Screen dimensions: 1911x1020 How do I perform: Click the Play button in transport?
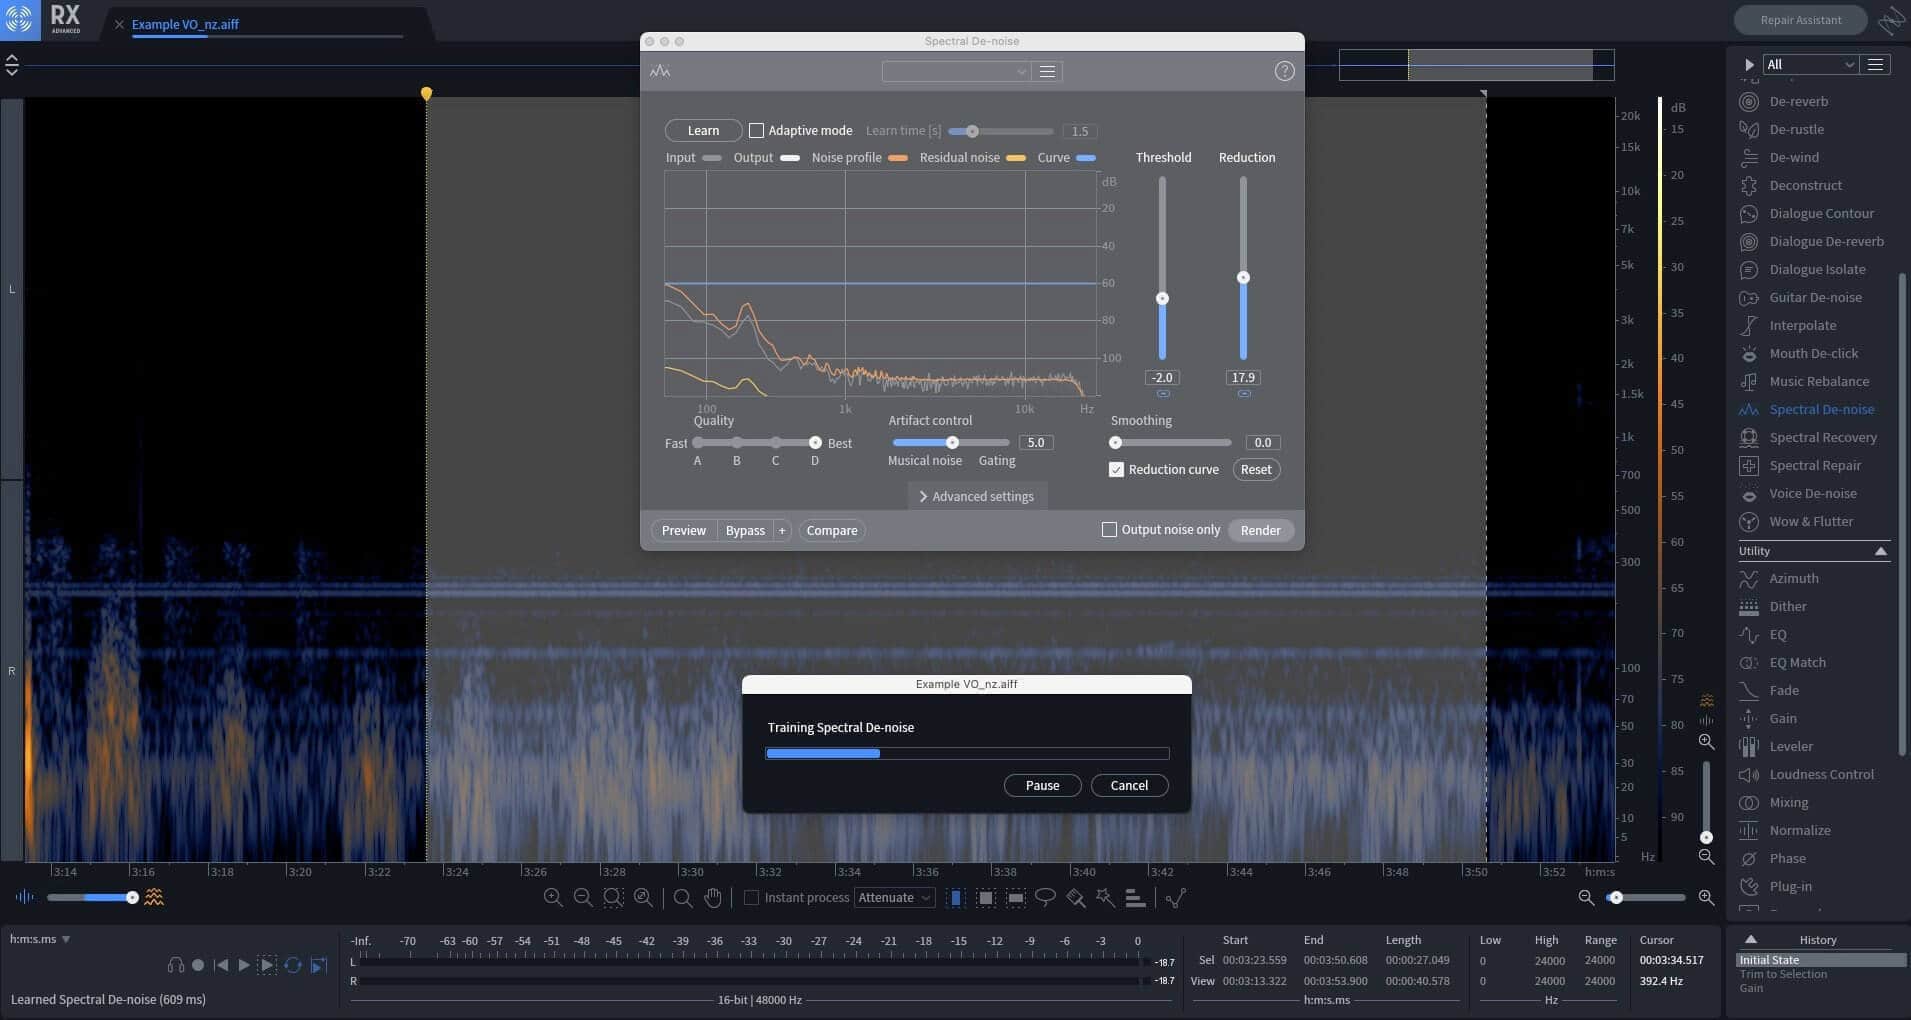pos(244,965)
